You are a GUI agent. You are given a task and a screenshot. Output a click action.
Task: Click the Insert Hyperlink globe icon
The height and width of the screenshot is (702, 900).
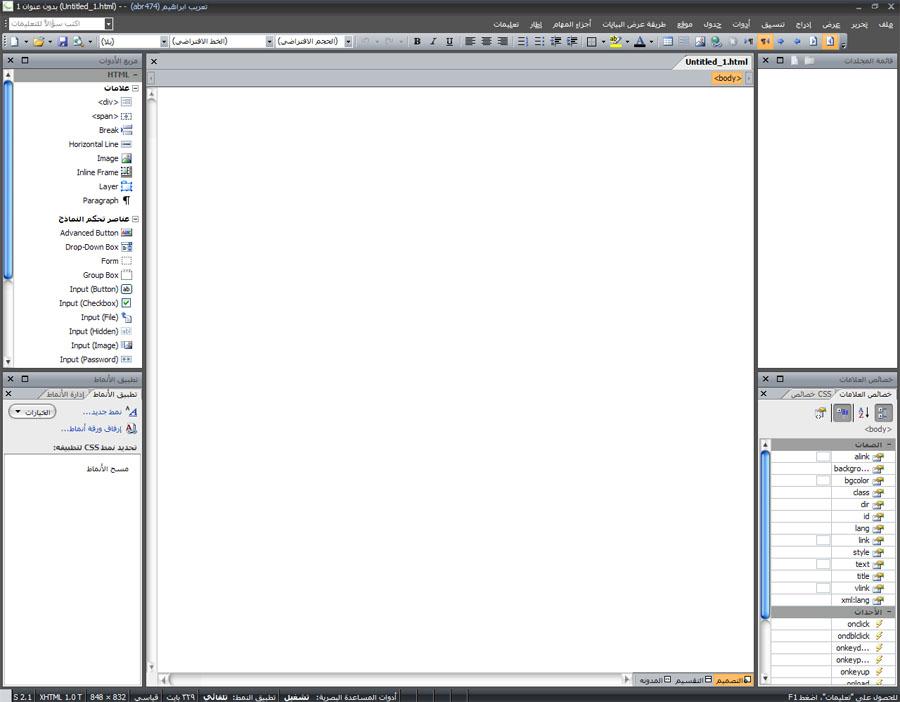[716, 42]
